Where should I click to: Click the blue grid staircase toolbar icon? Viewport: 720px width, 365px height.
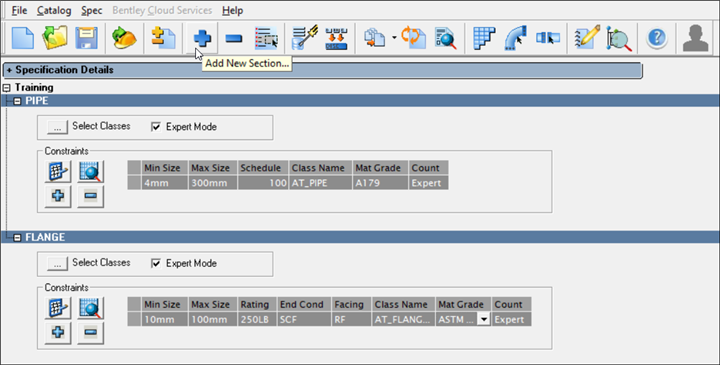point(484,38)
